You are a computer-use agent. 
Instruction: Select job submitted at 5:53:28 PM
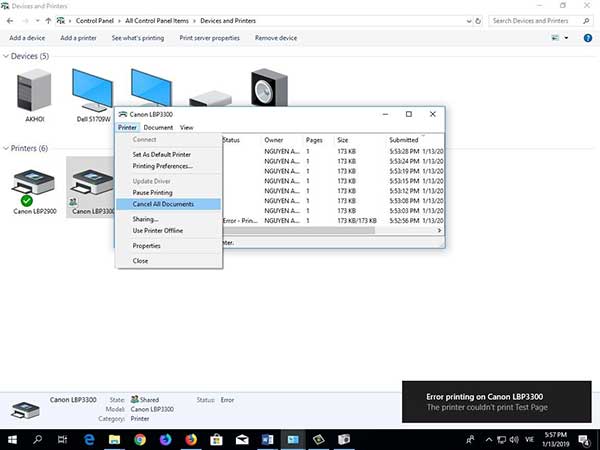(x=333, y=152)
